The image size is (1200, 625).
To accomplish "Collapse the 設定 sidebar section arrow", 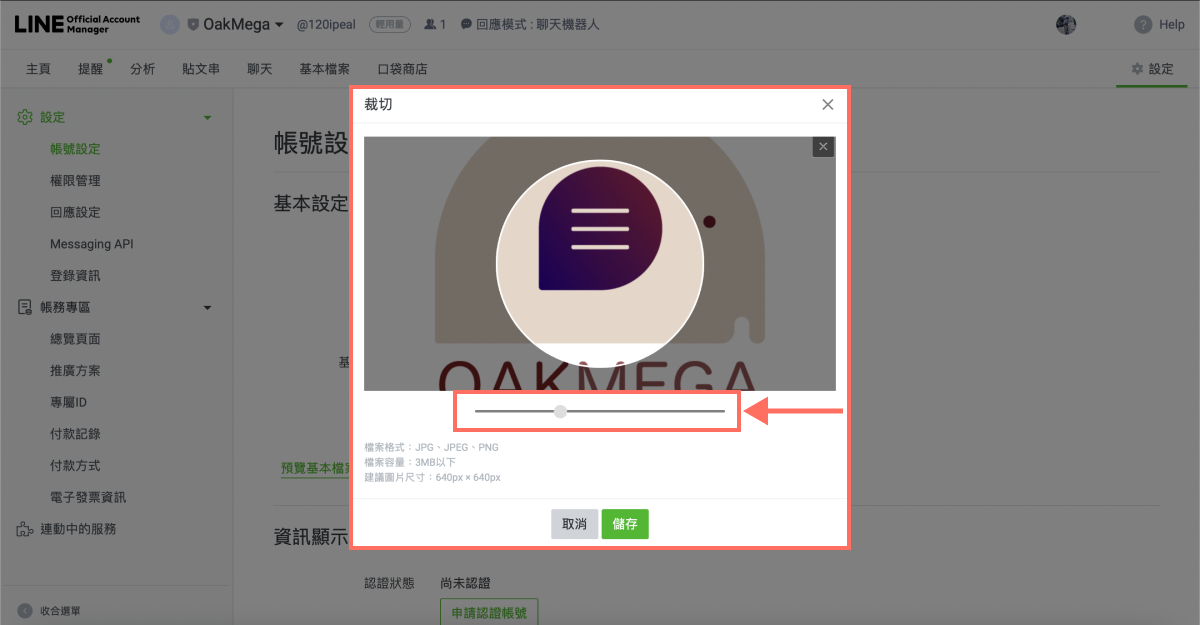I will click(207, 118).
